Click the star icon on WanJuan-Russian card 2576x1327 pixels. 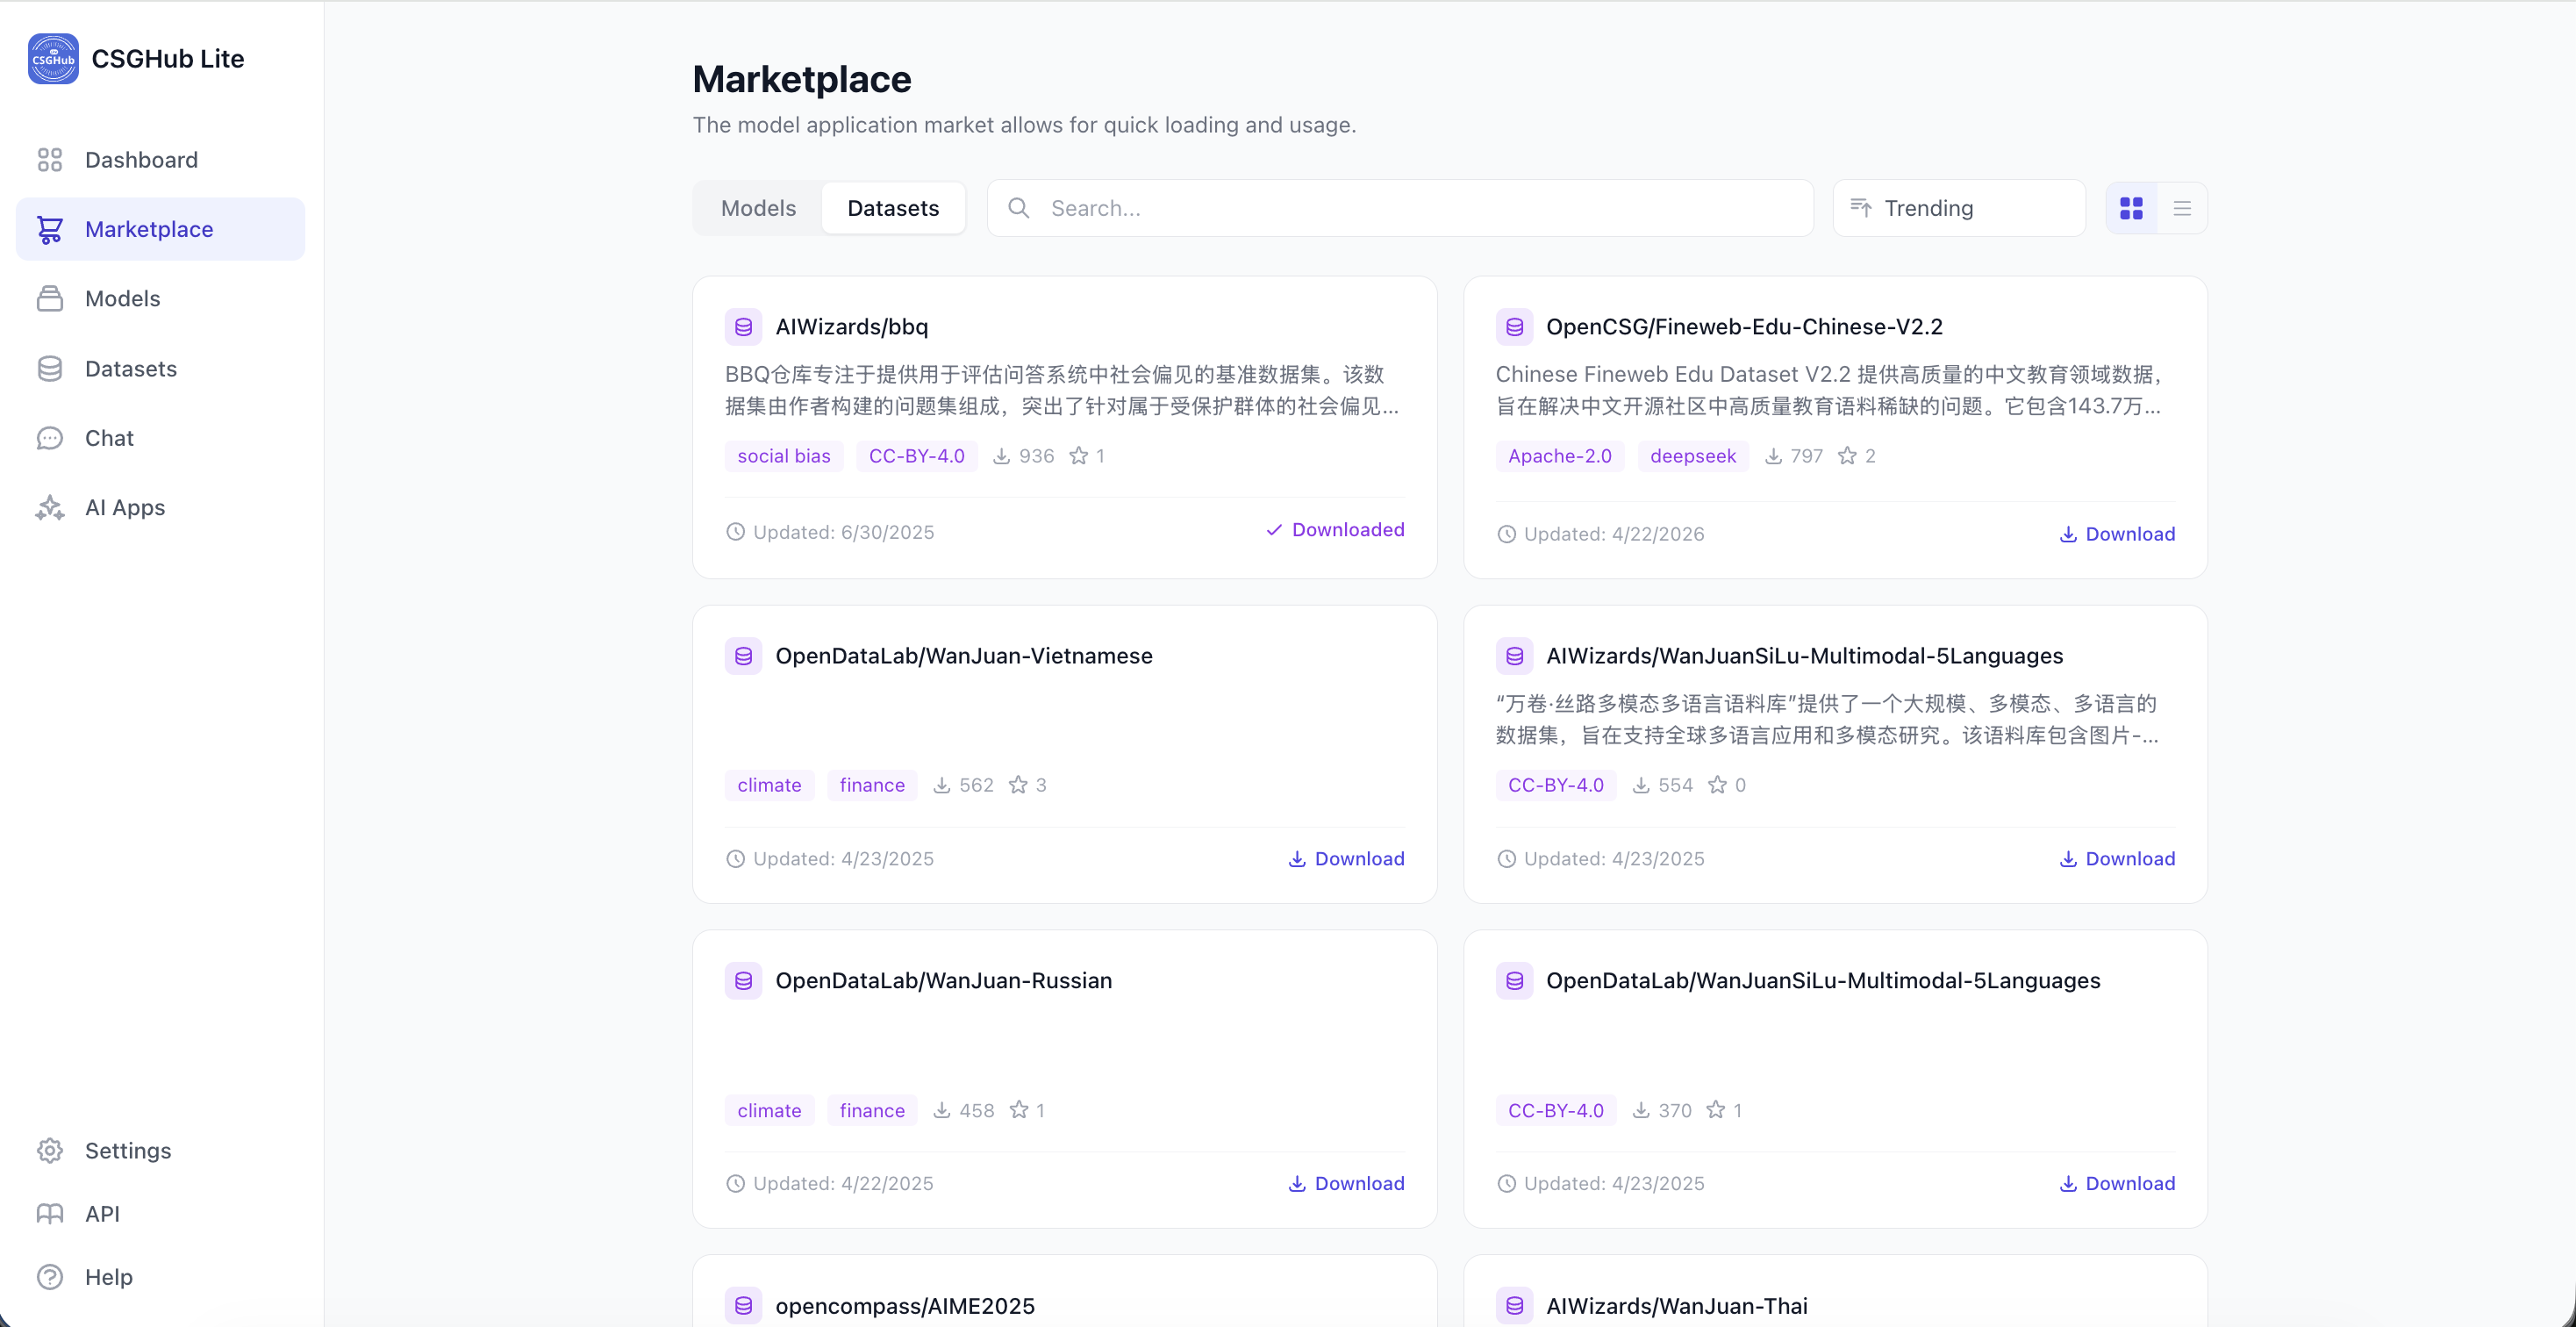point(1019,1110)
